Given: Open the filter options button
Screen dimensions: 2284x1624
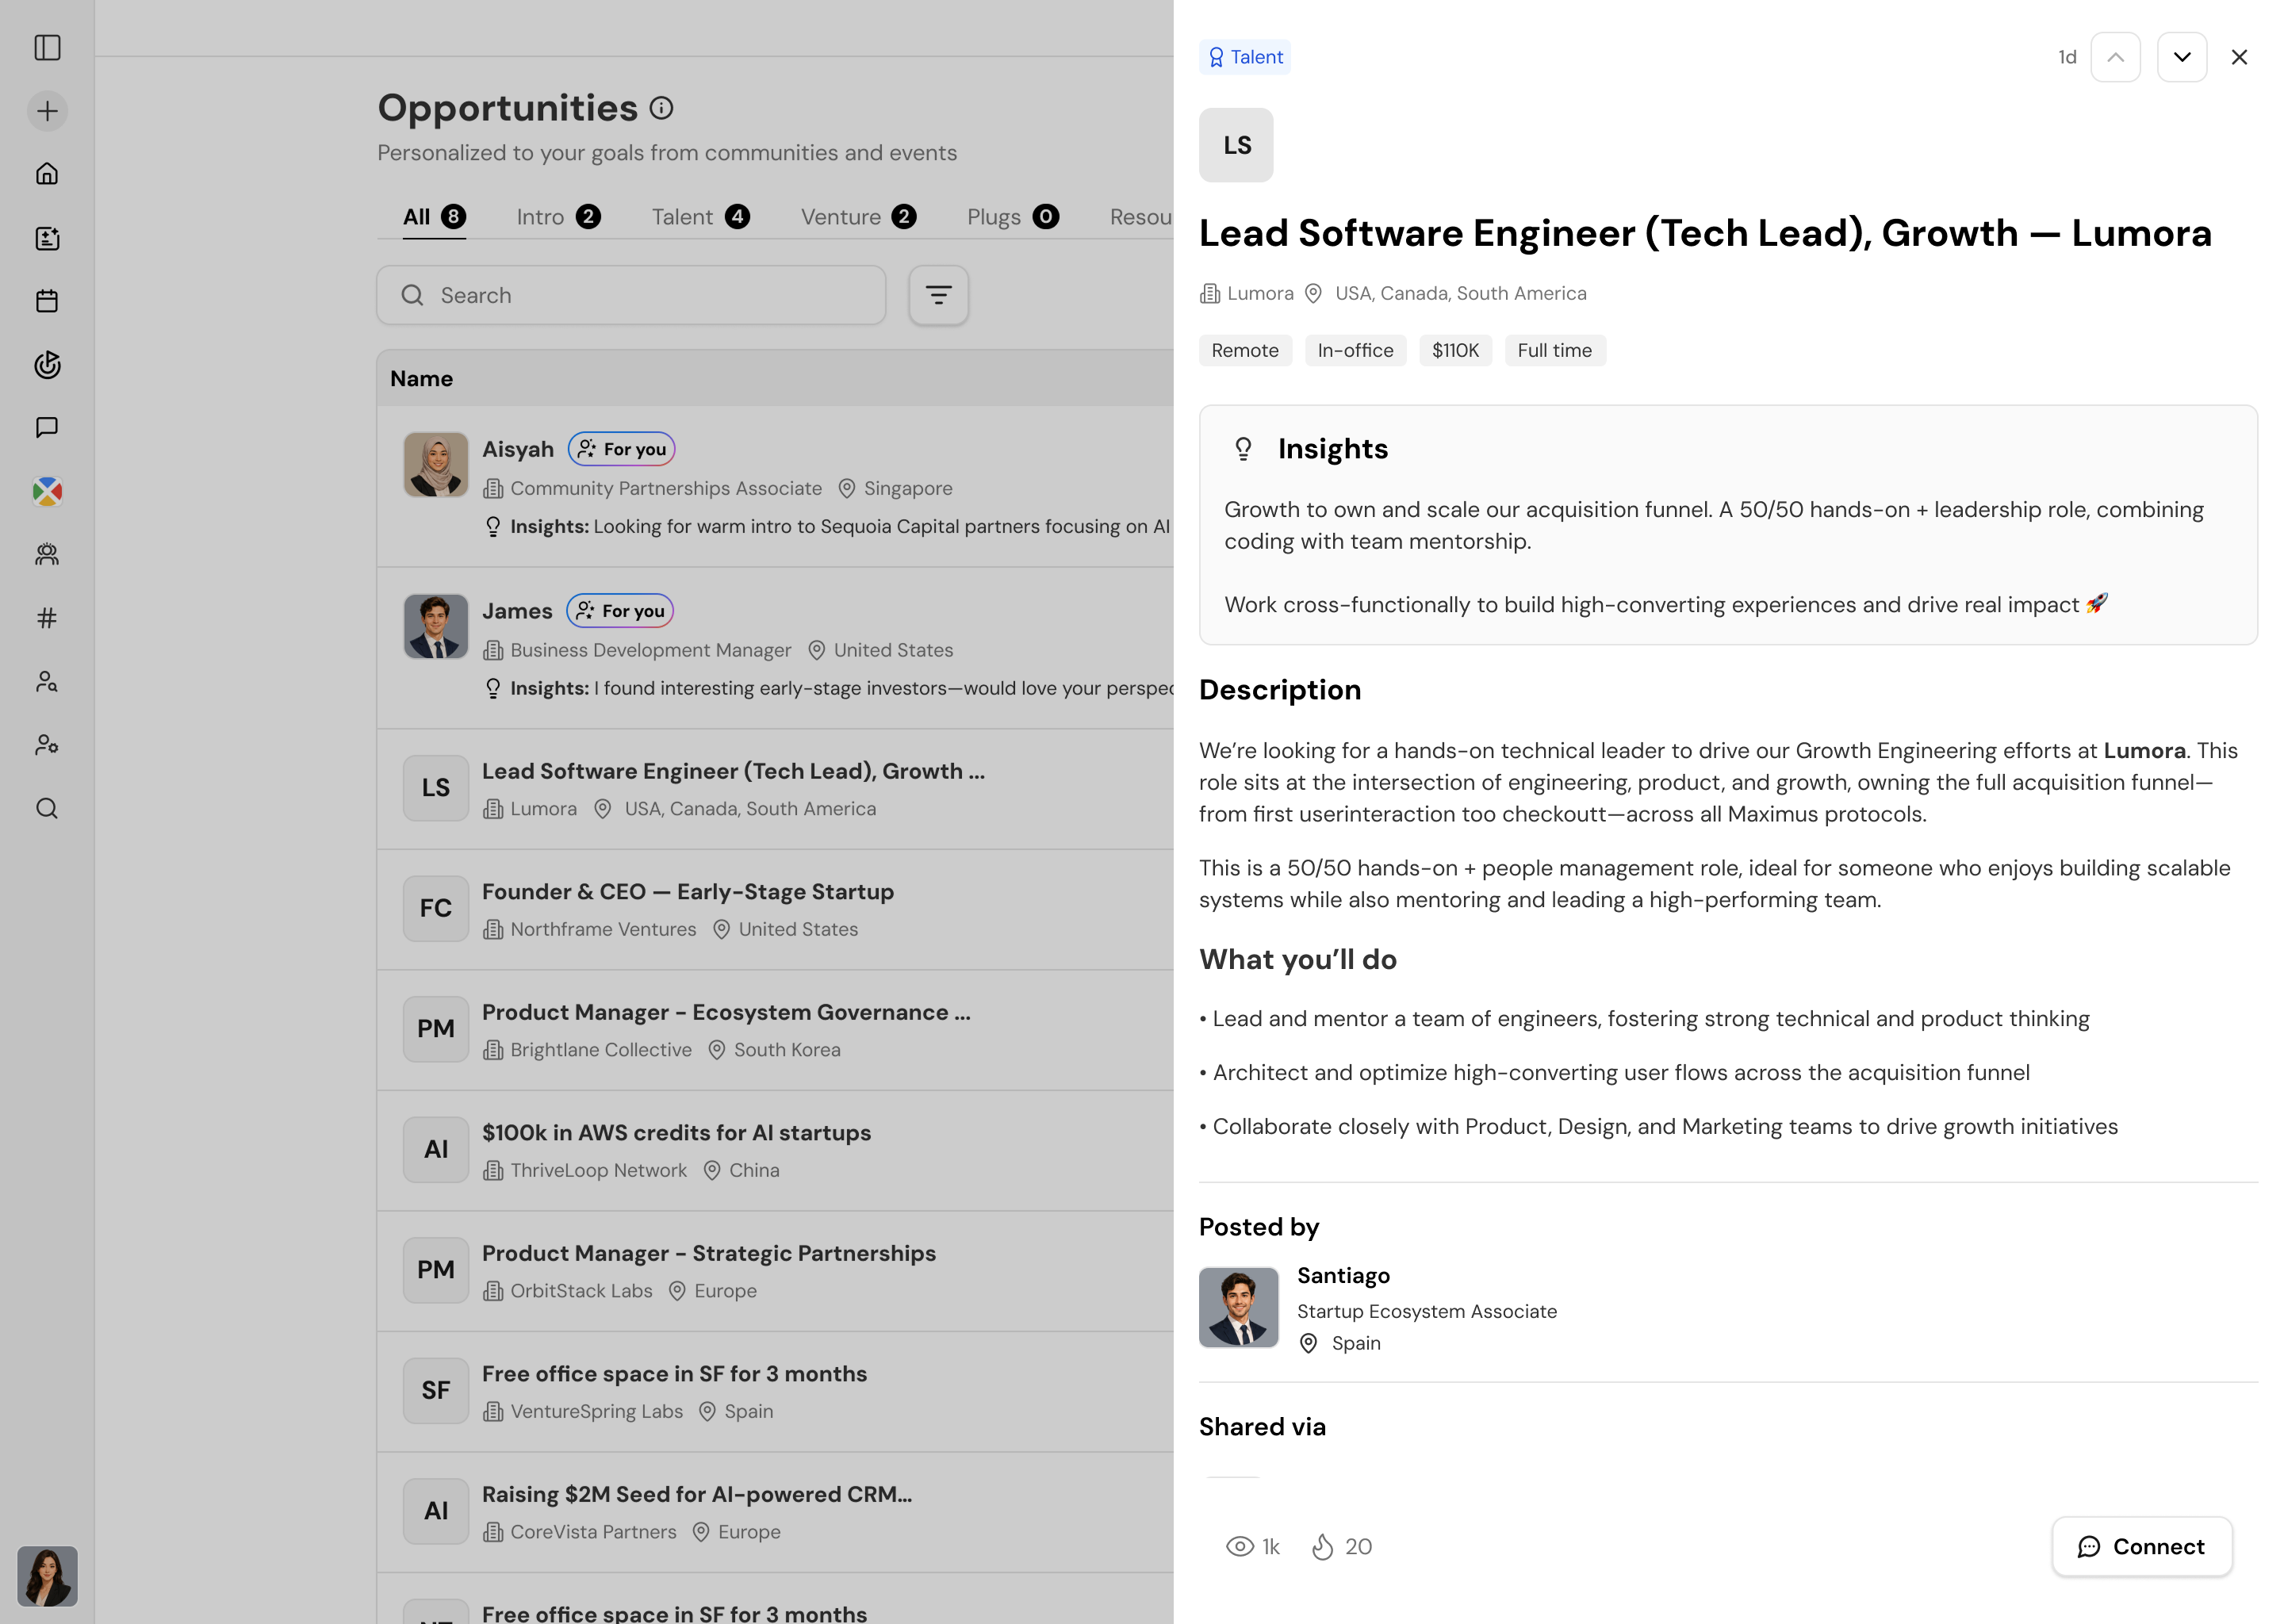Looking at the screenshot, I should pyautogui.click(x=938, y=295).
